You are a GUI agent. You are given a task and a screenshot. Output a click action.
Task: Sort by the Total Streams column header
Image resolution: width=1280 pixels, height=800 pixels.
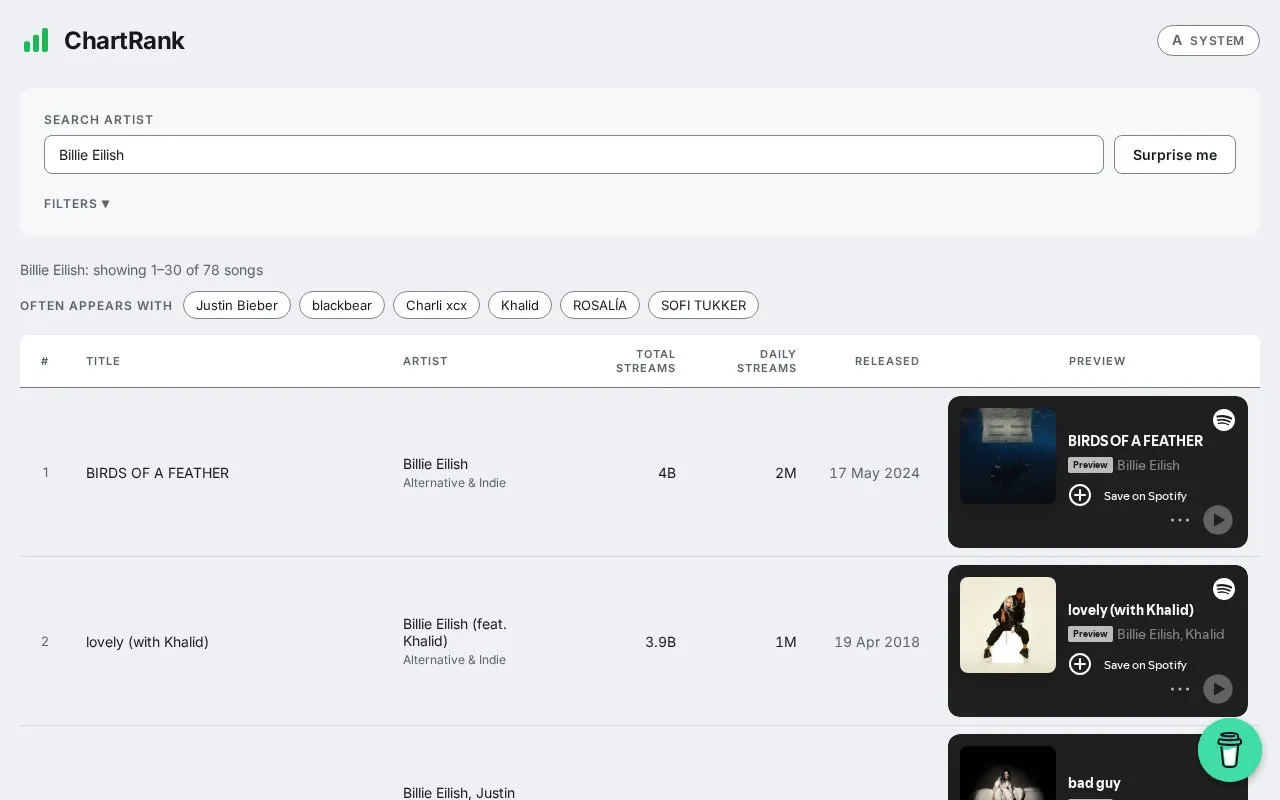pyautogui.click(x=646, y=361)
